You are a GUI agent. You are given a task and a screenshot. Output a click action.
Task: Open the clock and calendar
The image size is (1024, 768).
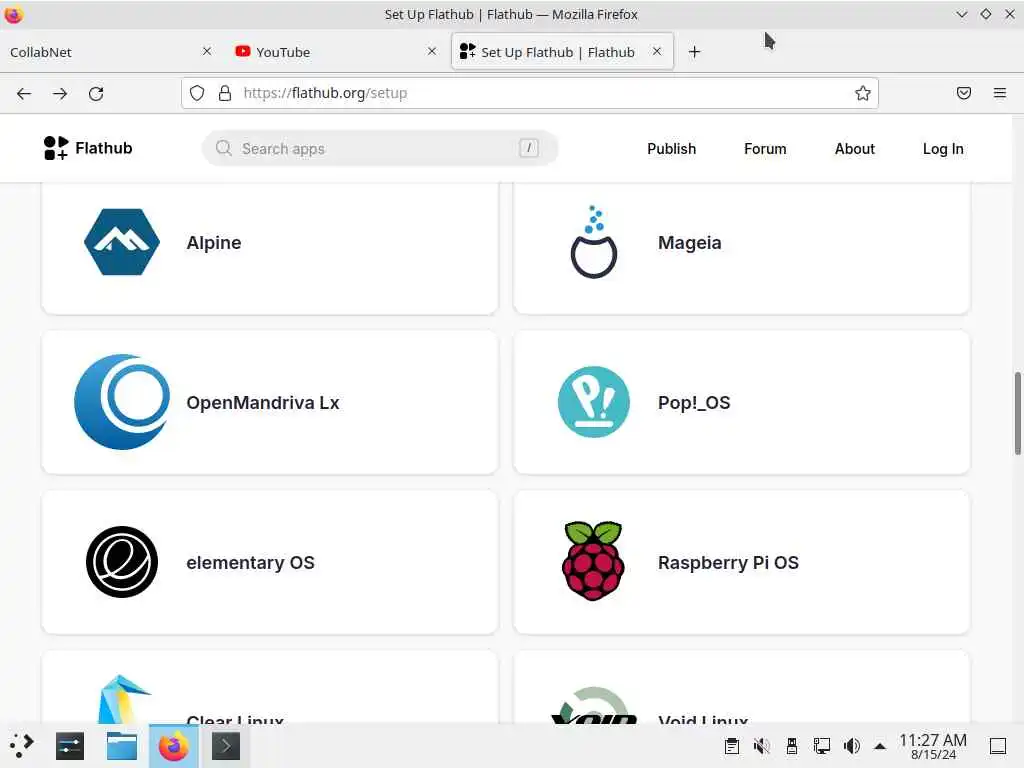pos(933,746)
